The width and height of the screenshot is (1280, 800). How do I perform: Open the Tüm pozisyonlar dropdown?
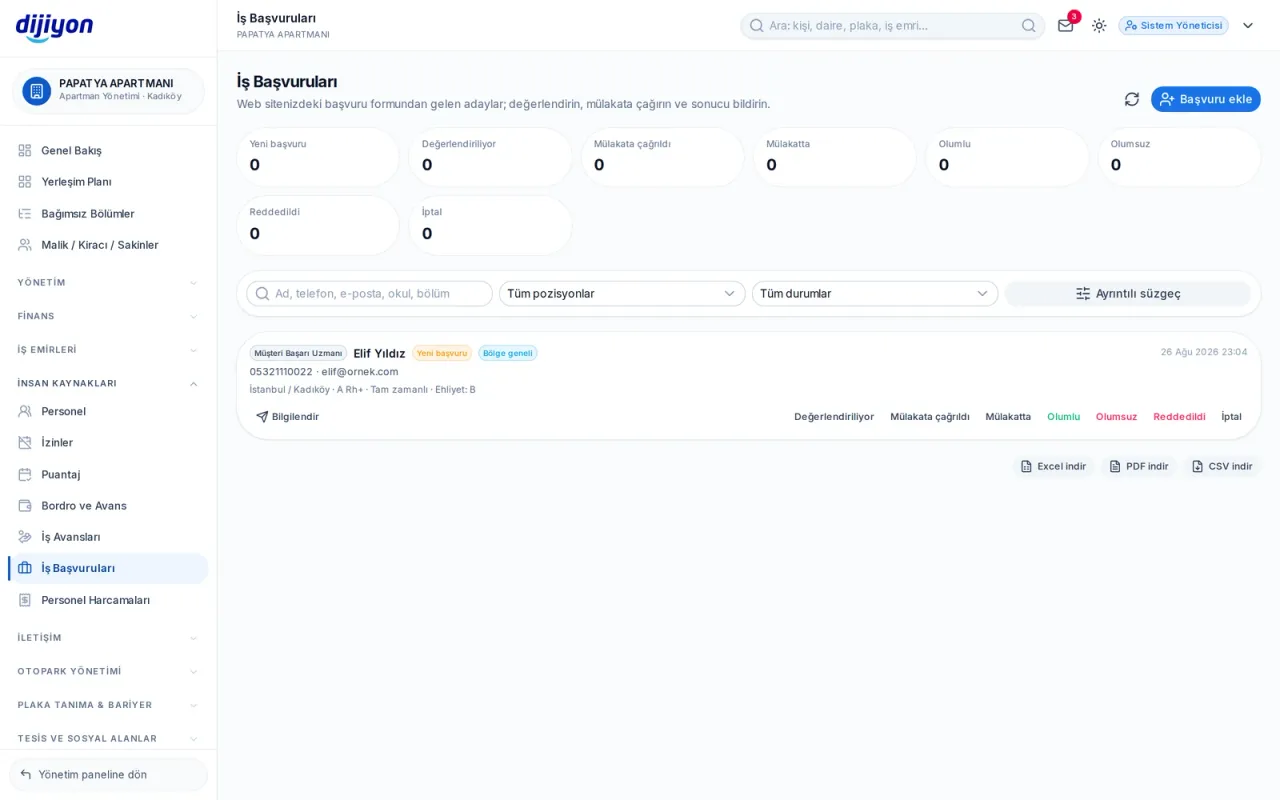click(622, 293)
